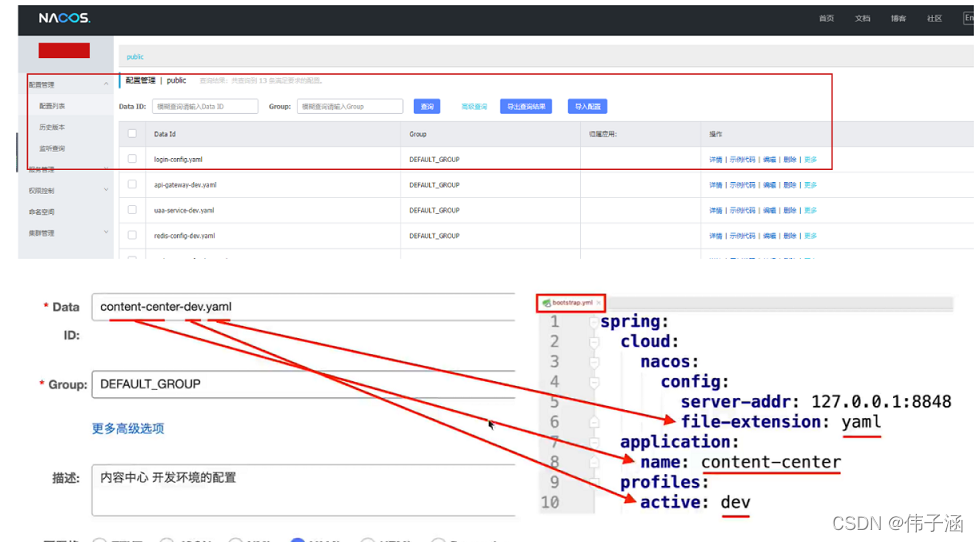
Task: Click the Data ID field containing content-center-dev.yaml
Action: (304, 307)
